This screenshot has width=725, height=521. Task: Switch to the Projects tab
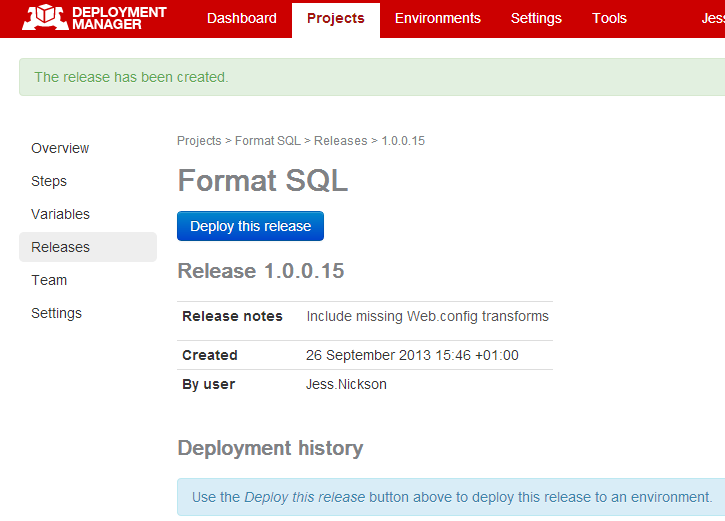pos(335,18)
